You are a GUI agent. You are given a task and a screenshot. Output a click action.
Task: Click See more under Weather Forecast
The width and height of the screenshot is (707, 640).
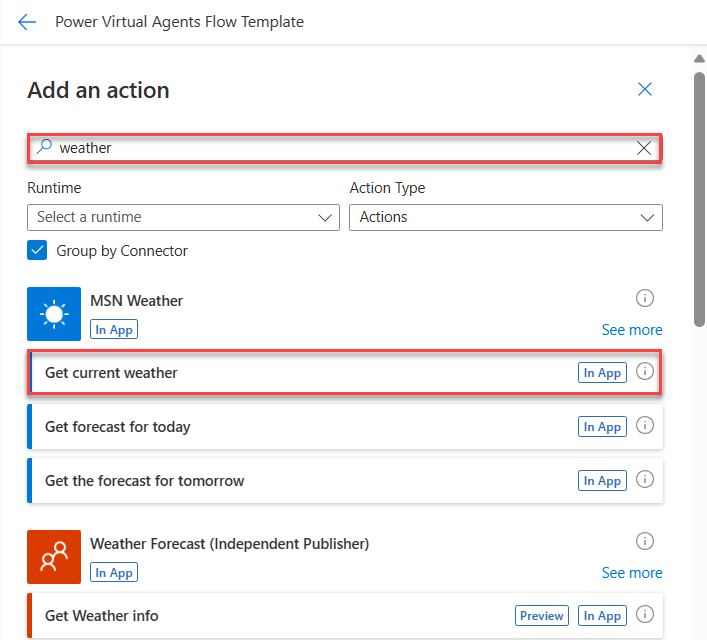click(632, 573)
